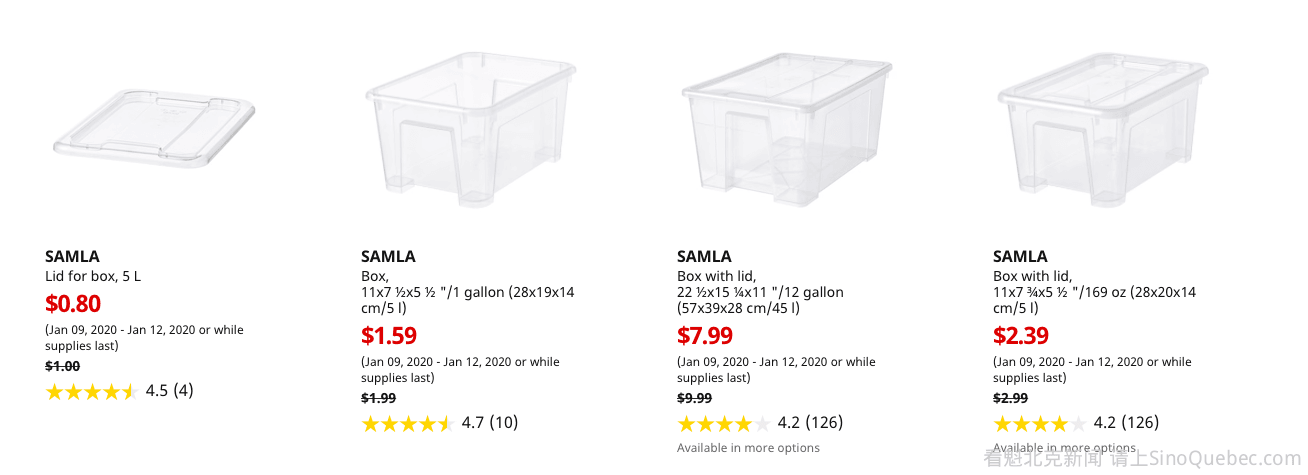
Task: Click the SAMLA title of the $2.39 box
Action: click(x=1020, y=256)
